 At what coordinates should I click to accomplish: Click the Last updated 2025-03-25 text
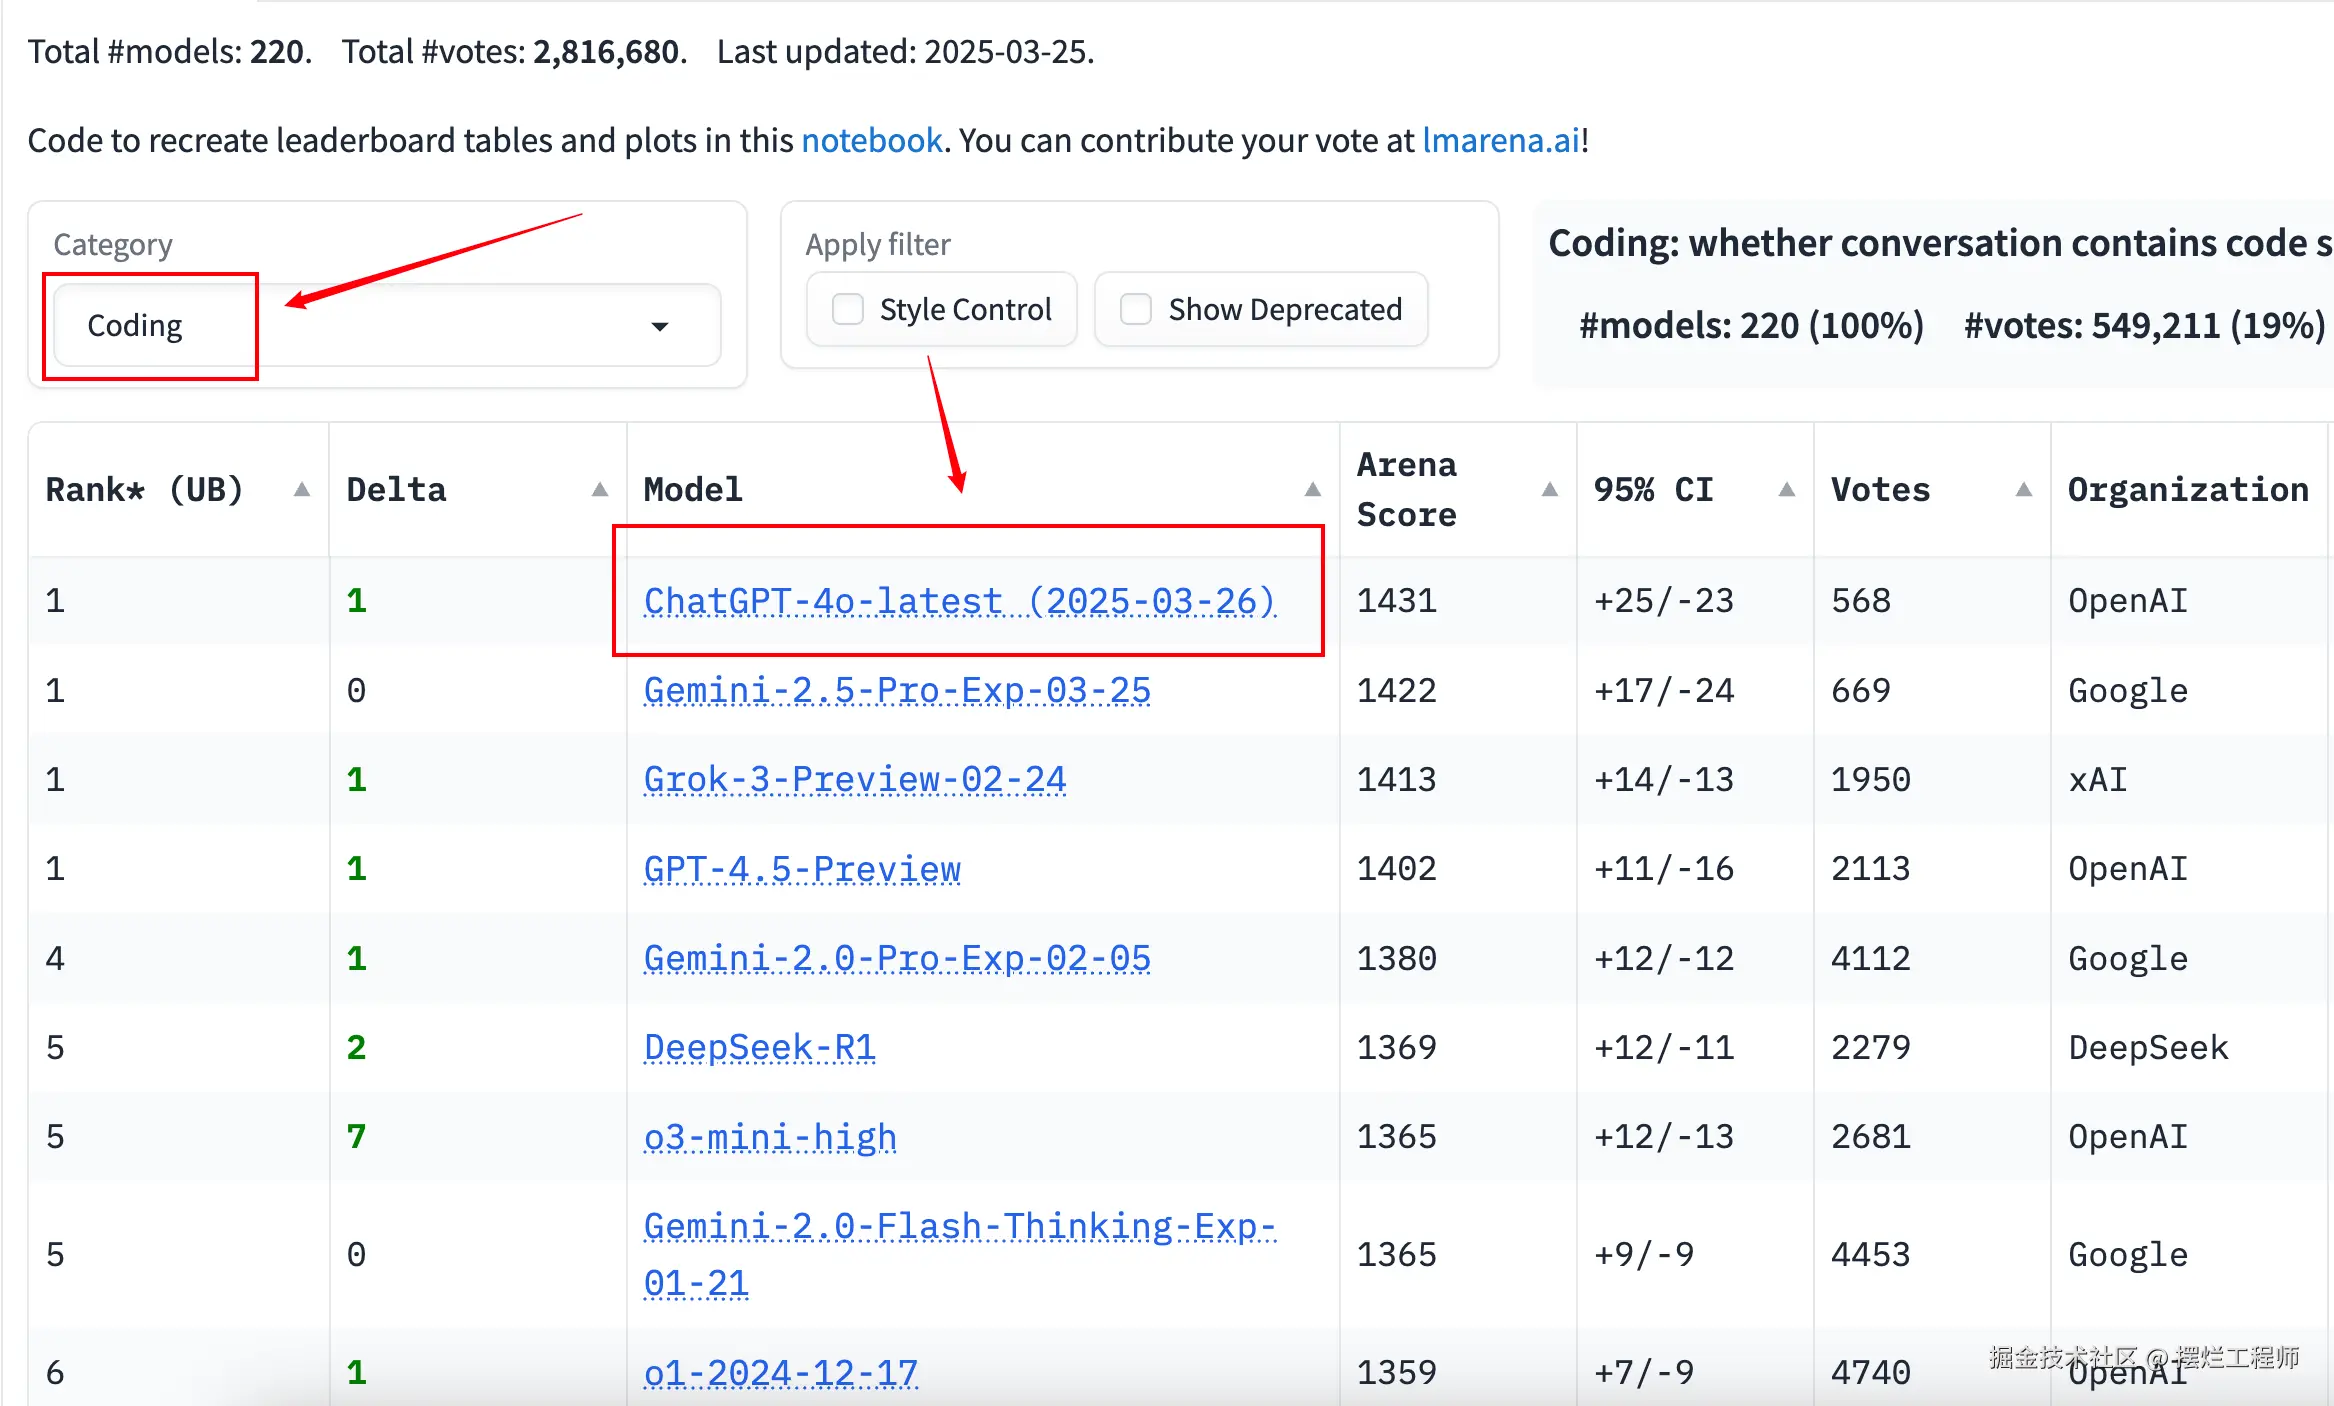tap(906, 51)
